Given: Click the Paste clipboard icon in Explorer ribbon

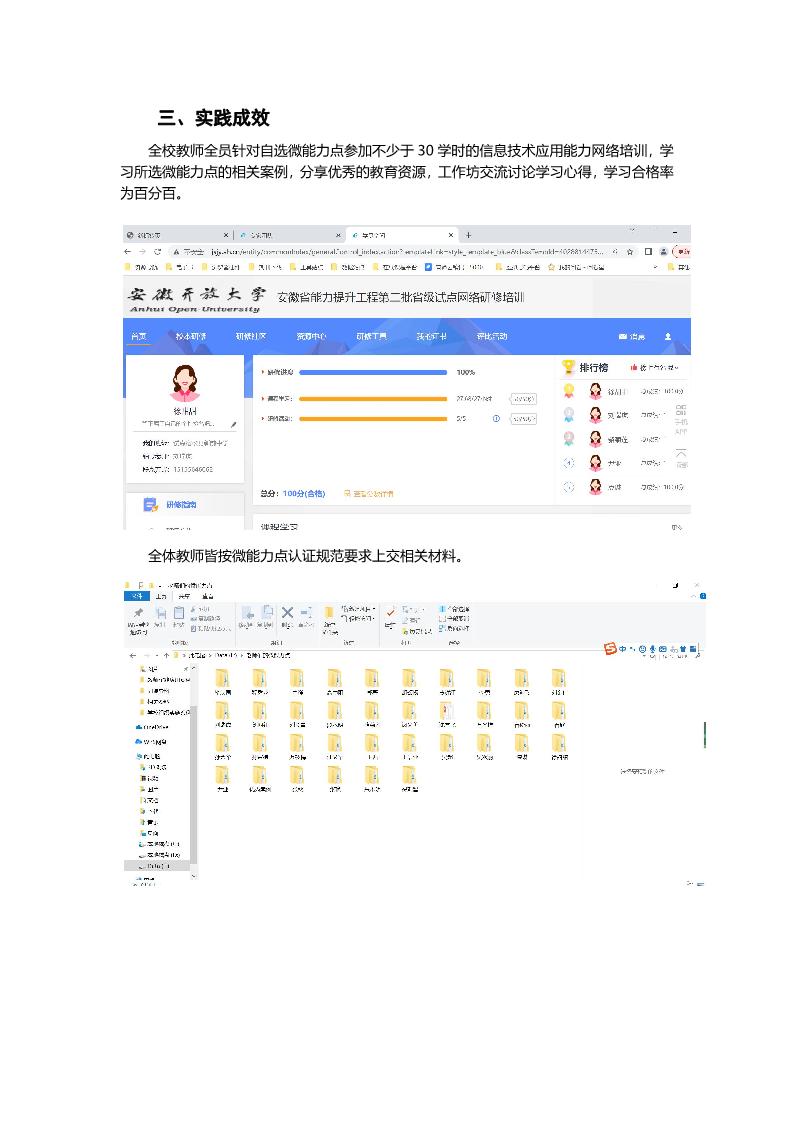Looking at the screenshot, I should click(178, 614).
